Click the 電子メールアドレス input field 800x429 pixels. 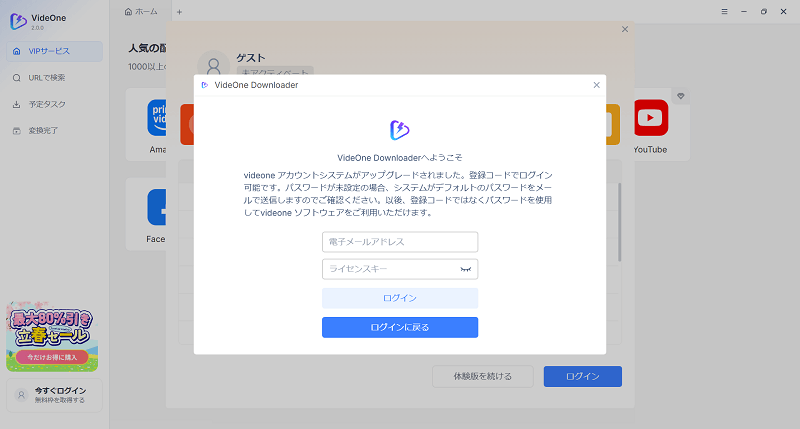(400, 242)
